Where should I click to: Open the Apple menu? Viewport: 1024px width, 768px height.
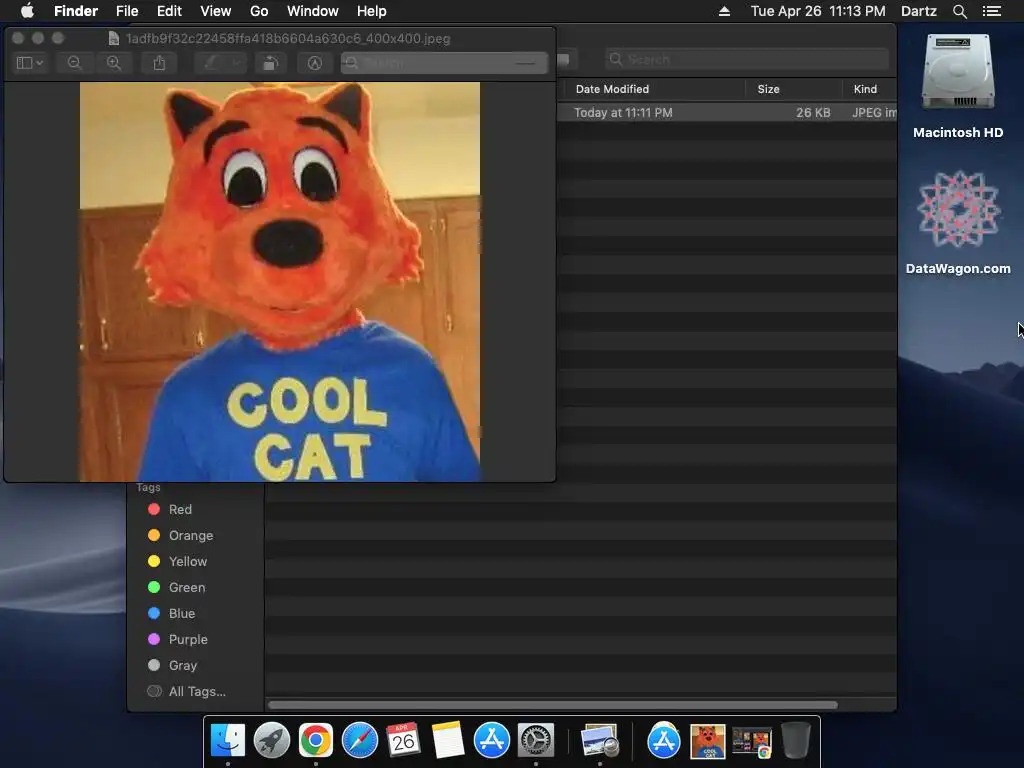pos(27,11)
